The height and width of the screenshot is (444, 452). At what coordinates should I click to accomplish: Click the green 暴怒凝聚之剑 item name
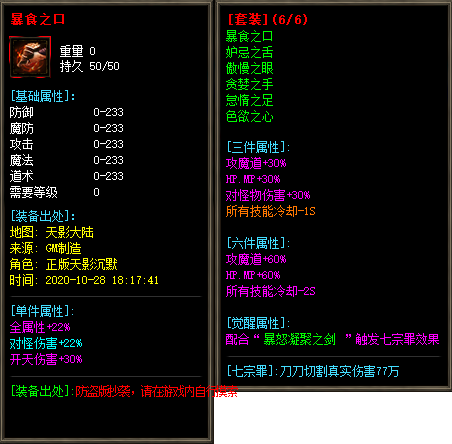[x=299, y=339]
